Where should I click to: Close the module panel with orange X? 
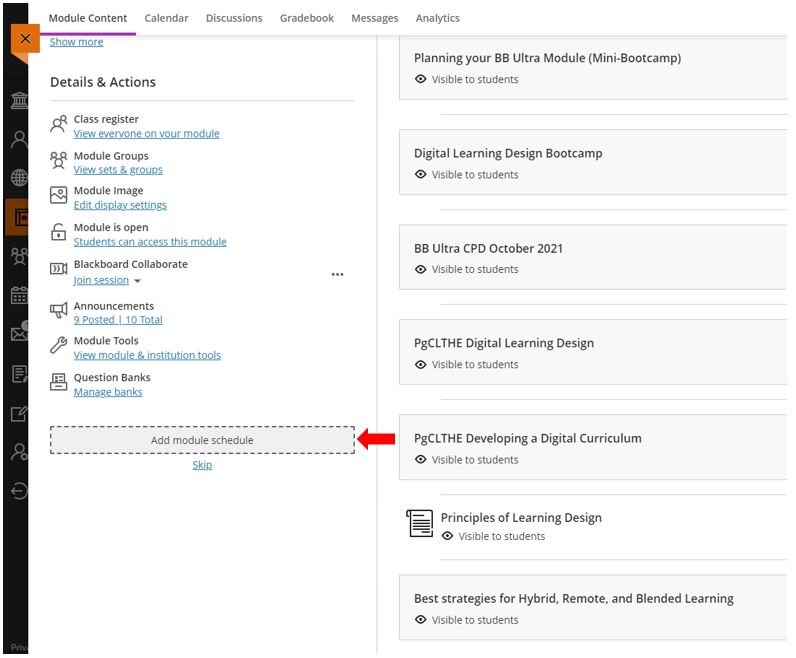pyautogui.click(x=25, y=39)
